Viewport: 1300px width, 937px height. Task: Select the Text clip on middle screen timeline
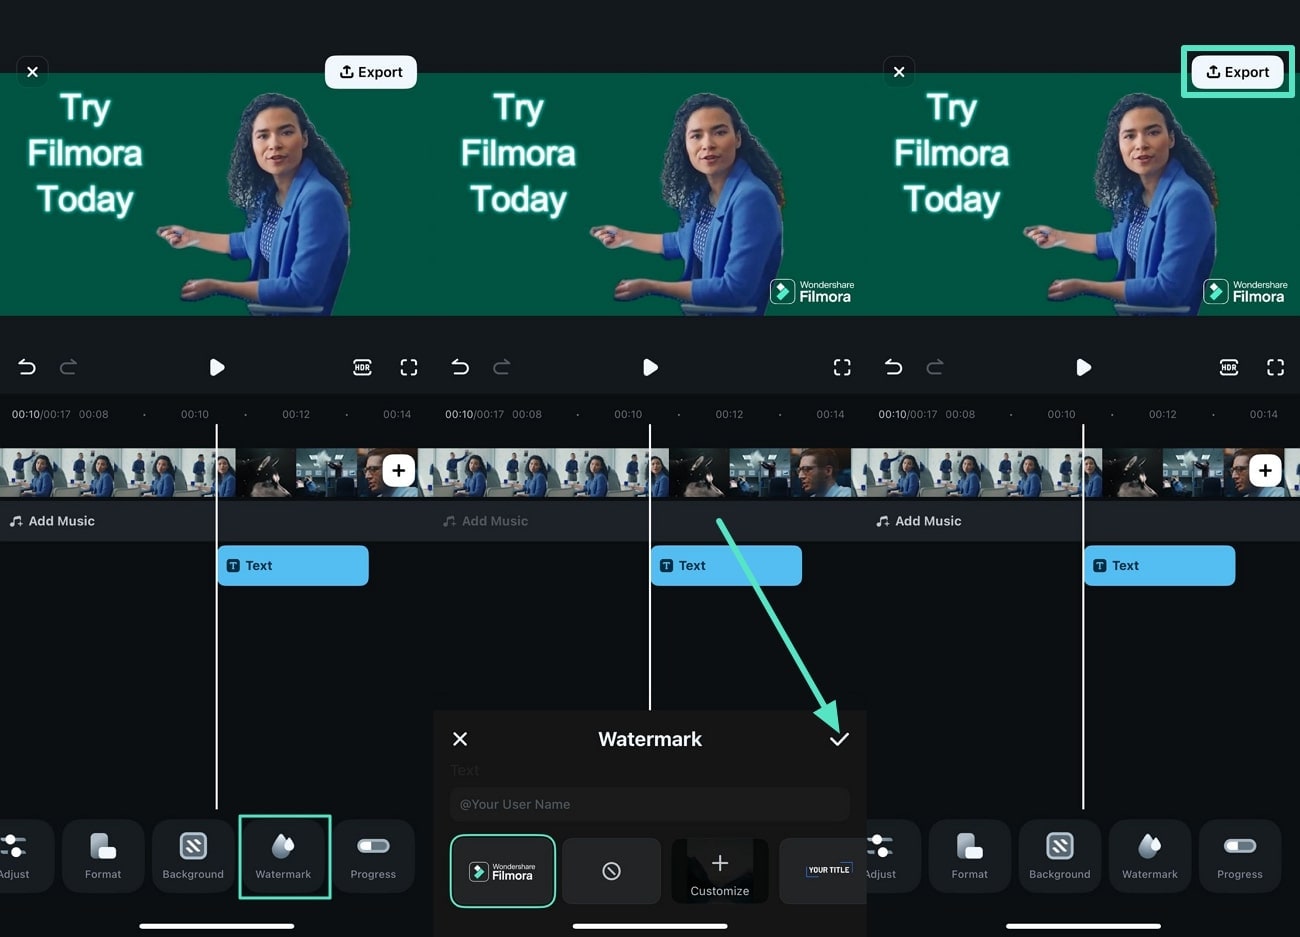726,565
